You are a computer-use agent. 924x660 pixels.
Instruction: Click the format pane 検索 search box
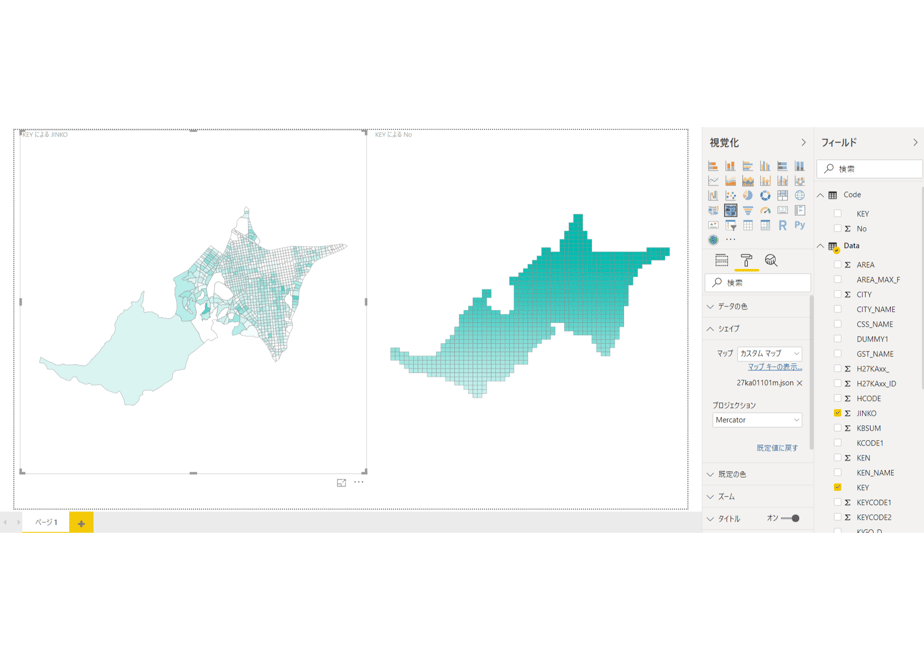[758, 283]
